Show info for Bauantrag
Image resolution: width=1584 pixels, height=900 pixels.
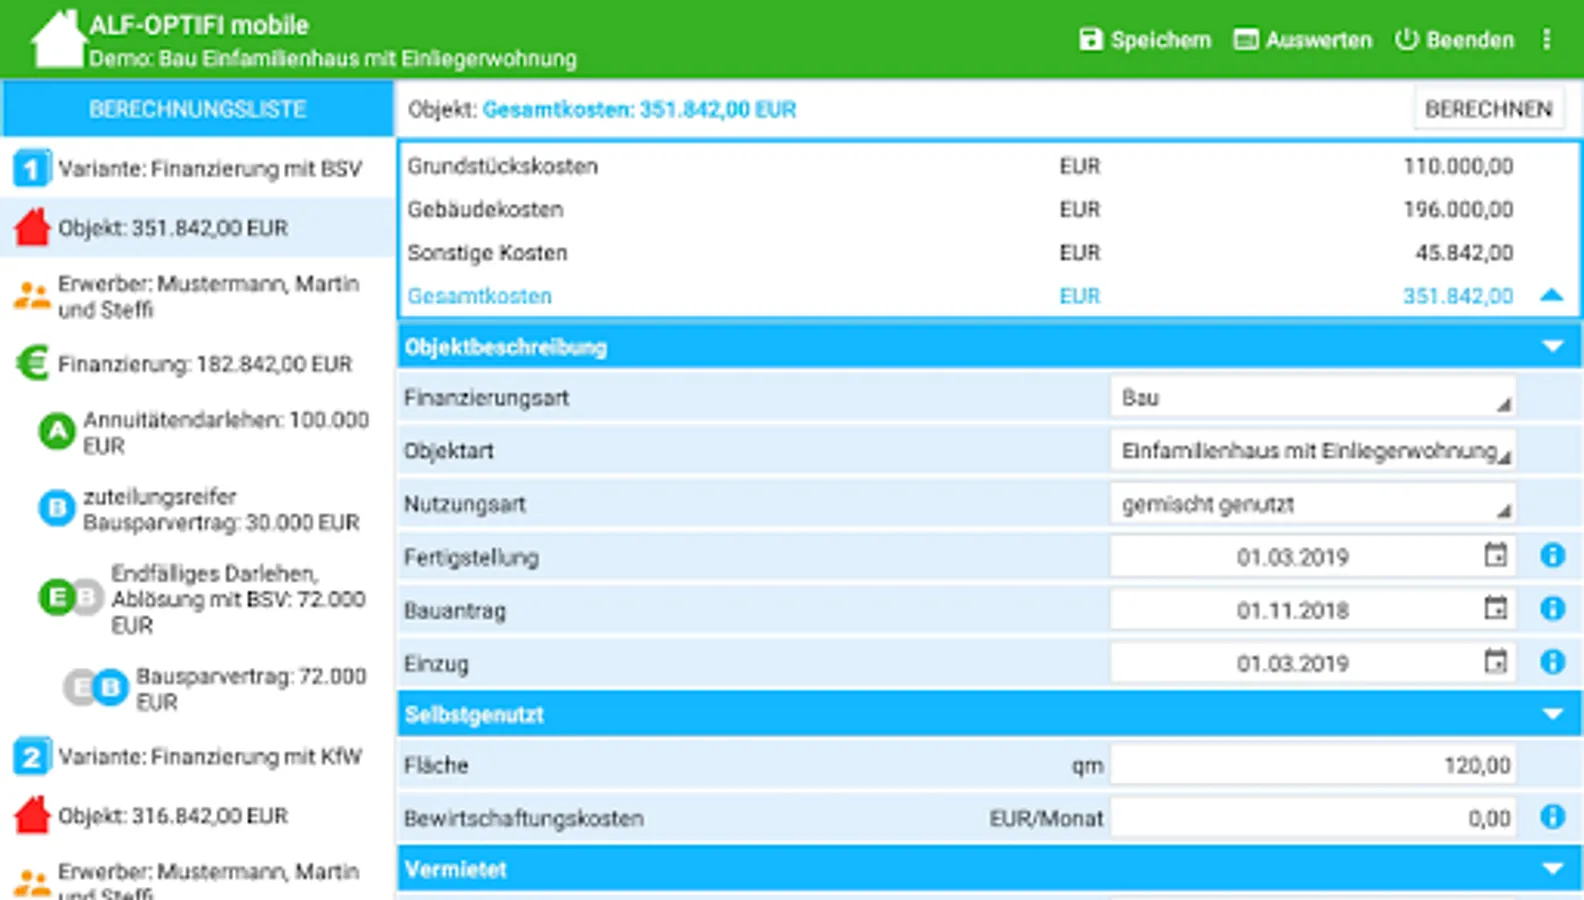click(1552, 608)
